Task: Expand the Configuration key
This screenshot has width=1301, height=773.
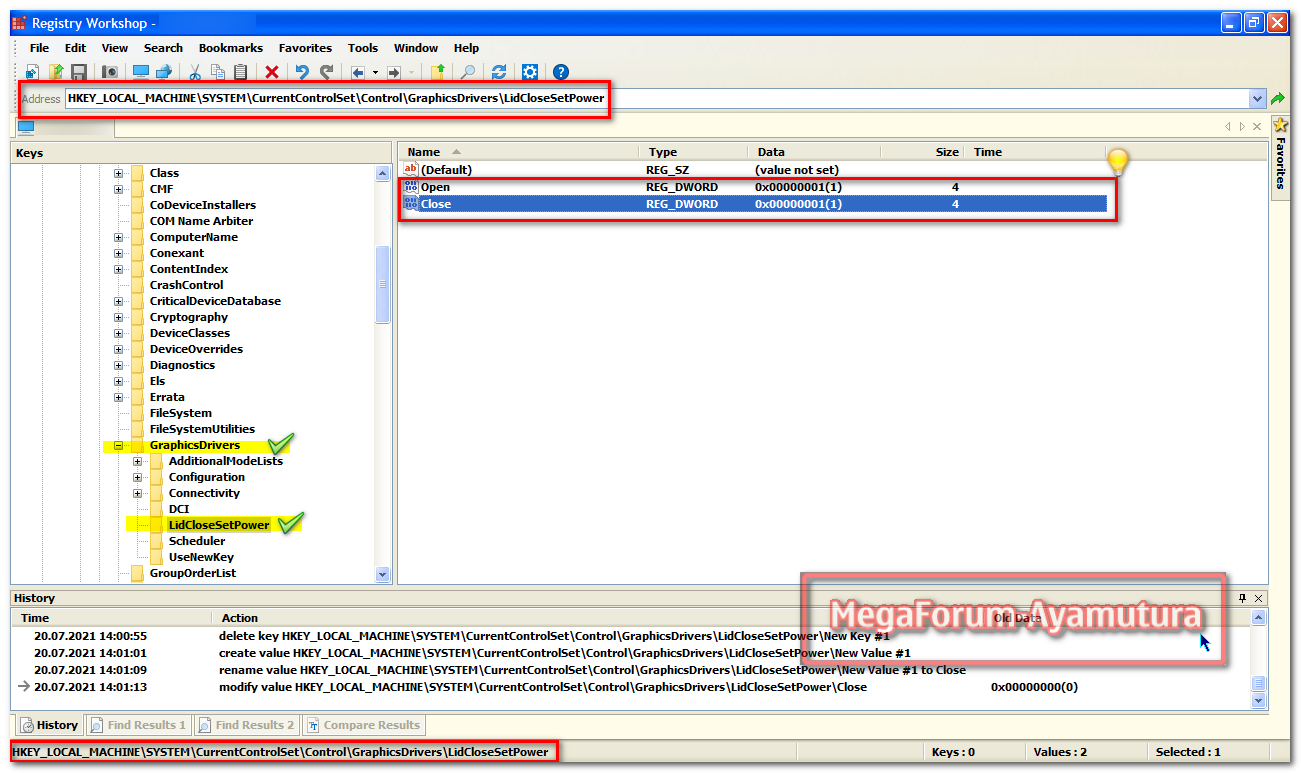Action: 137,477
